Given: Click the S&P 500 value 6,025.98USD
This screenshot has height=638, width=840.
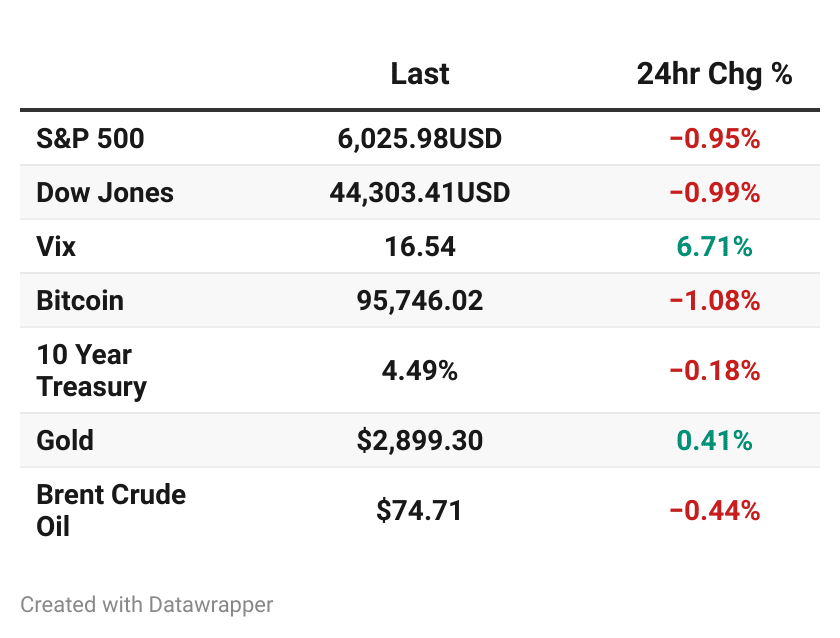Looking at the screenshot, I should coord(419,139).
